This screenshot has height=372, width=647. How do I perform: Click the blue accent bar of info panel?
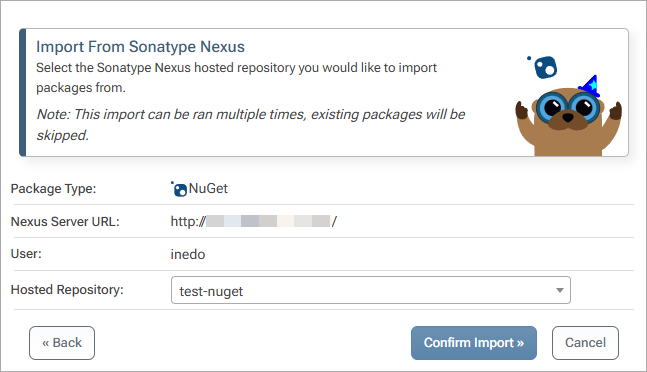tap(23, 92)
